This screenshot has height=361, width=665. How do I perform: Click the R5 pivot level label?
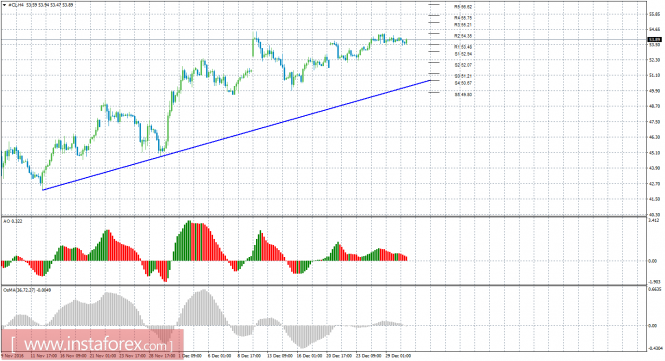(463, 7)
